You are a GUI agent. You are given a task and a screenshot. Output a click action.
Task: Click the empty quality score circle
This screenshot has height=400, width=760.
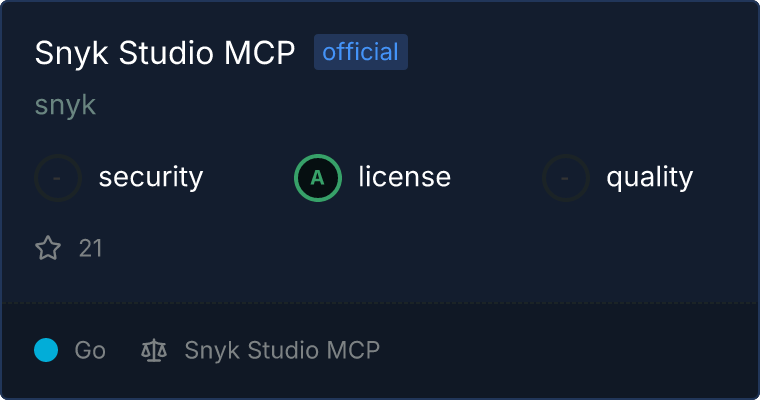pos(566,178)
